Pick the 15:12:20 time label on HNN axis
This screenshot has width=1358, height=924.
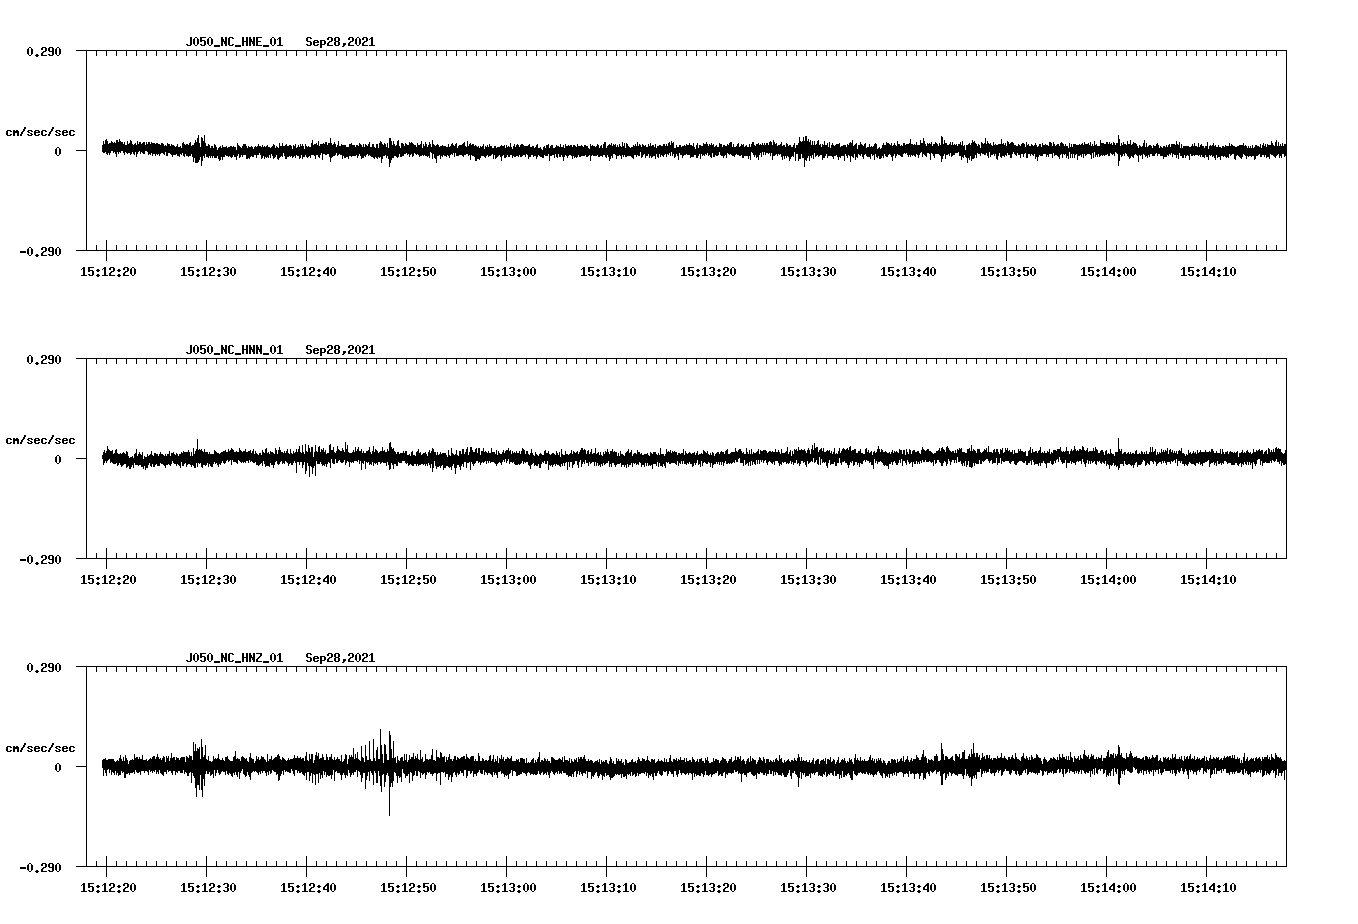pyautogui.click(x=108, y=580)
